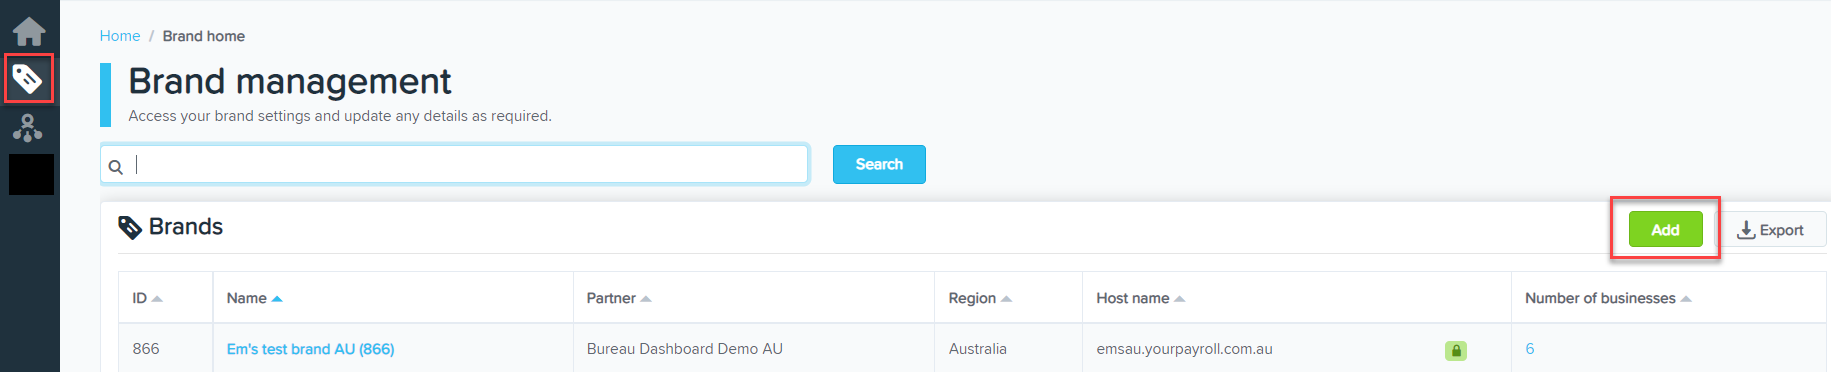Open the hierarchy icon in sidebar
The height and width of the screenshot is (372, 1831).
click(x=28, y=127)
